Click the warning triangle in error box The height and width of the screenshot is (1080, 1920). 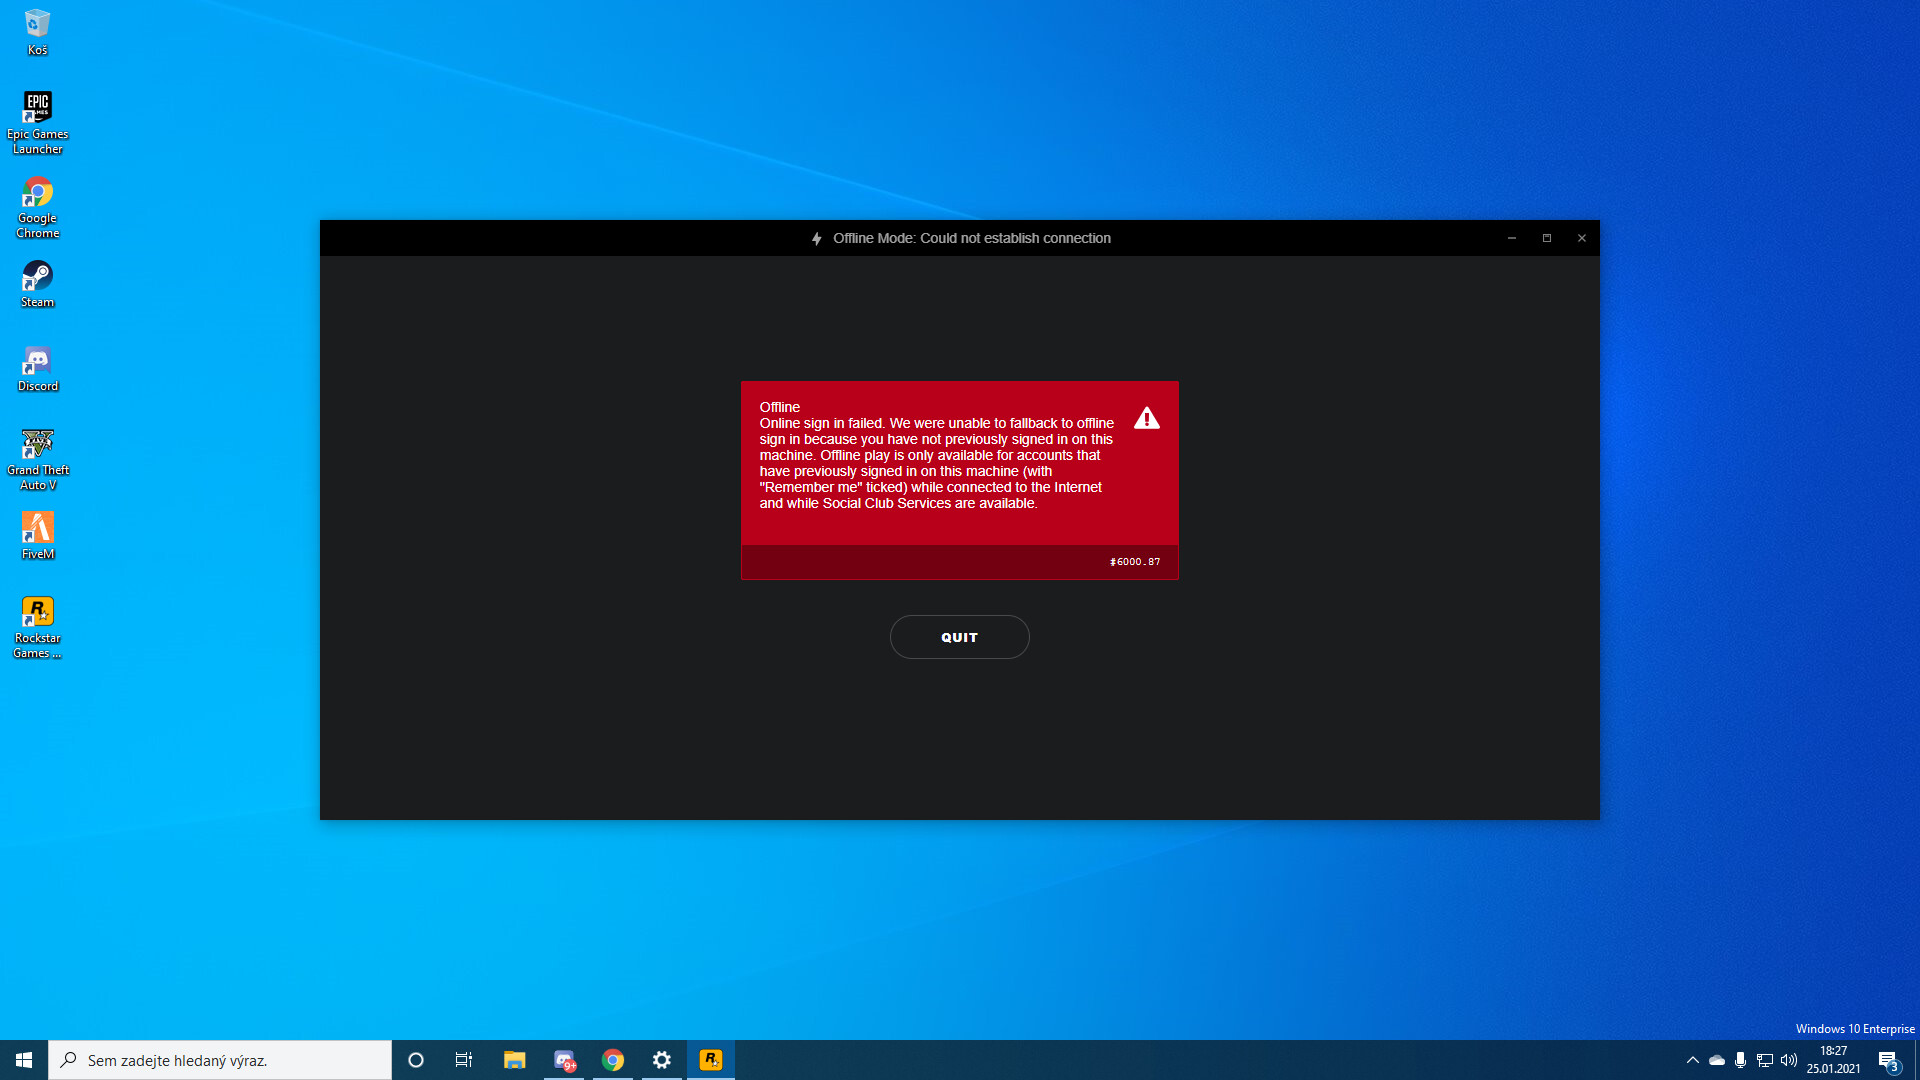pyautogui.click(x=1147, y=418)
